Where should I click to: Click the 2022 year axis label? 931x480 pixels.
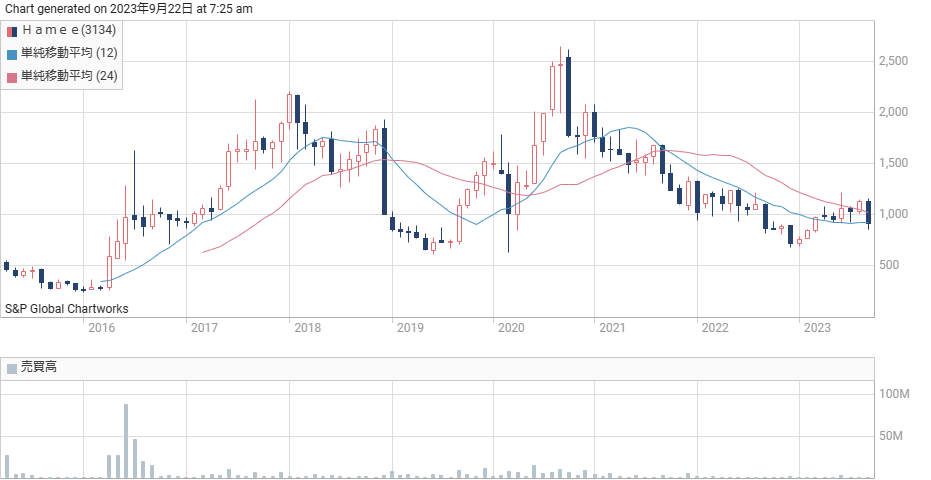pos(714,327)
